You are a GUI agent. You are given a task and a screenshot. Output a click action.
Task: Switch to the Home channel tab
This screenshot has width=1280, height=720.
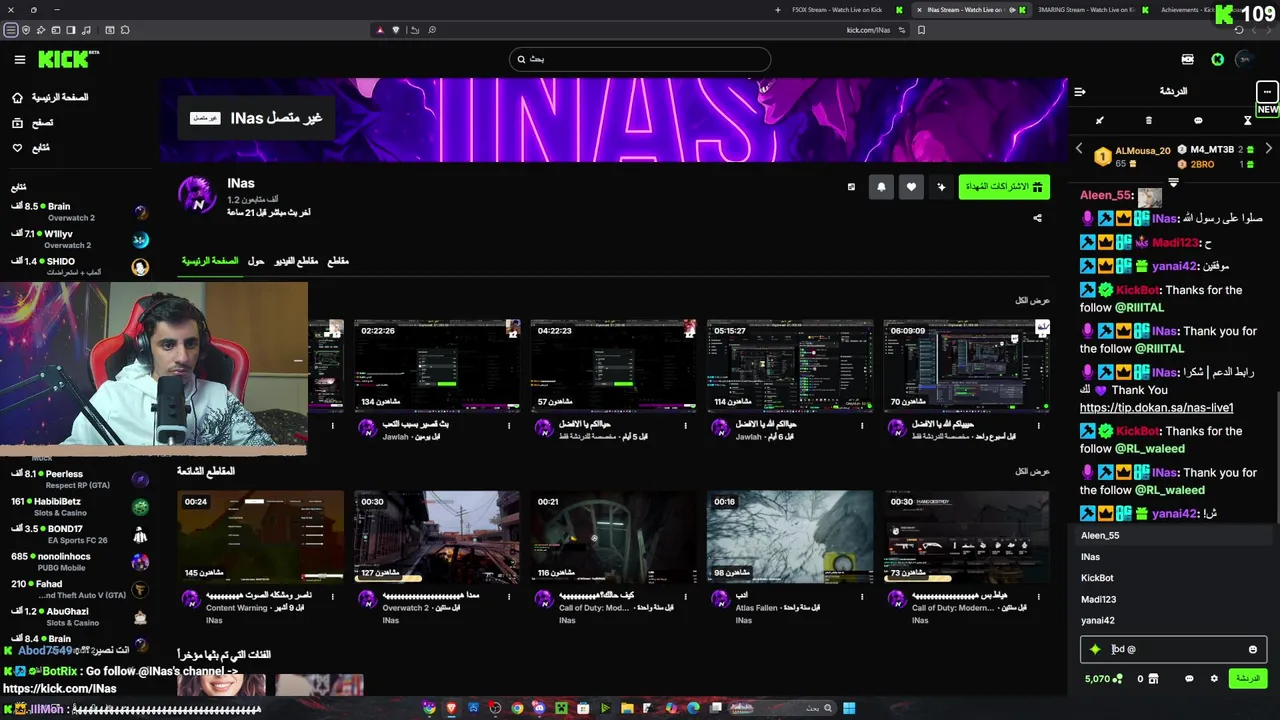coord(210,261)
